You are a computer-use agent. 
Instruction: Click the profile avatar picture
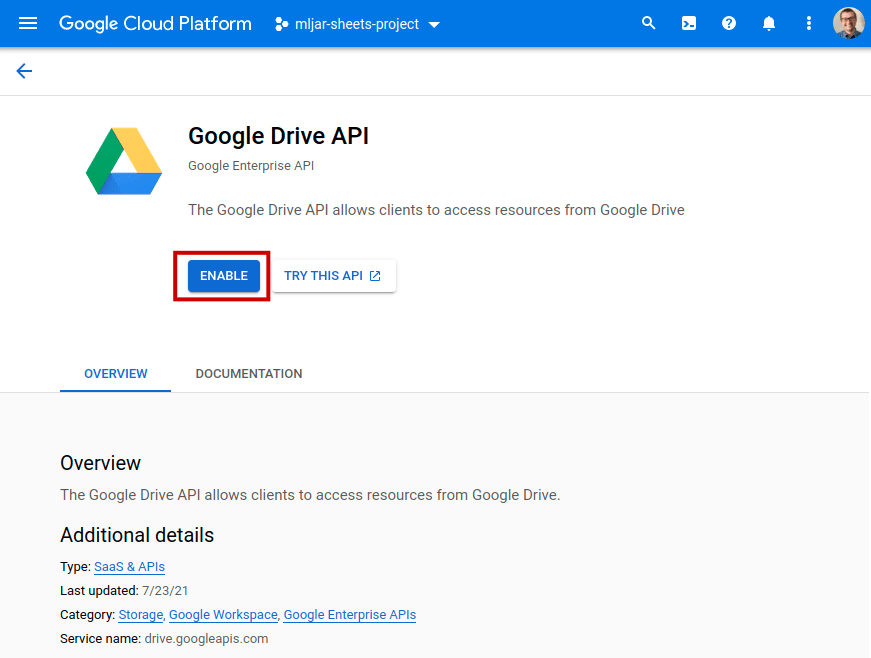click(848, 22)
